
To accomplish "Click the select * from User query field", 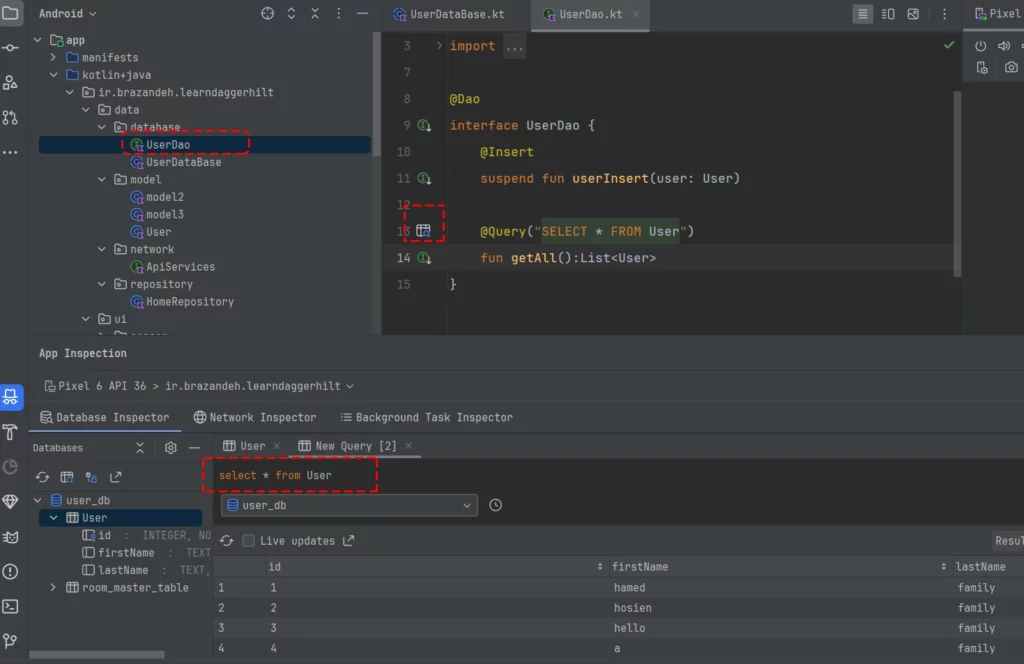I will (290, 475).
